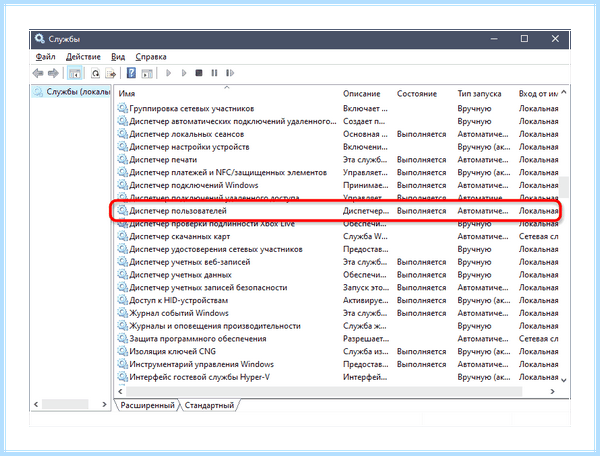Select Диспетчер учетных данных service

tap(338, 275)
